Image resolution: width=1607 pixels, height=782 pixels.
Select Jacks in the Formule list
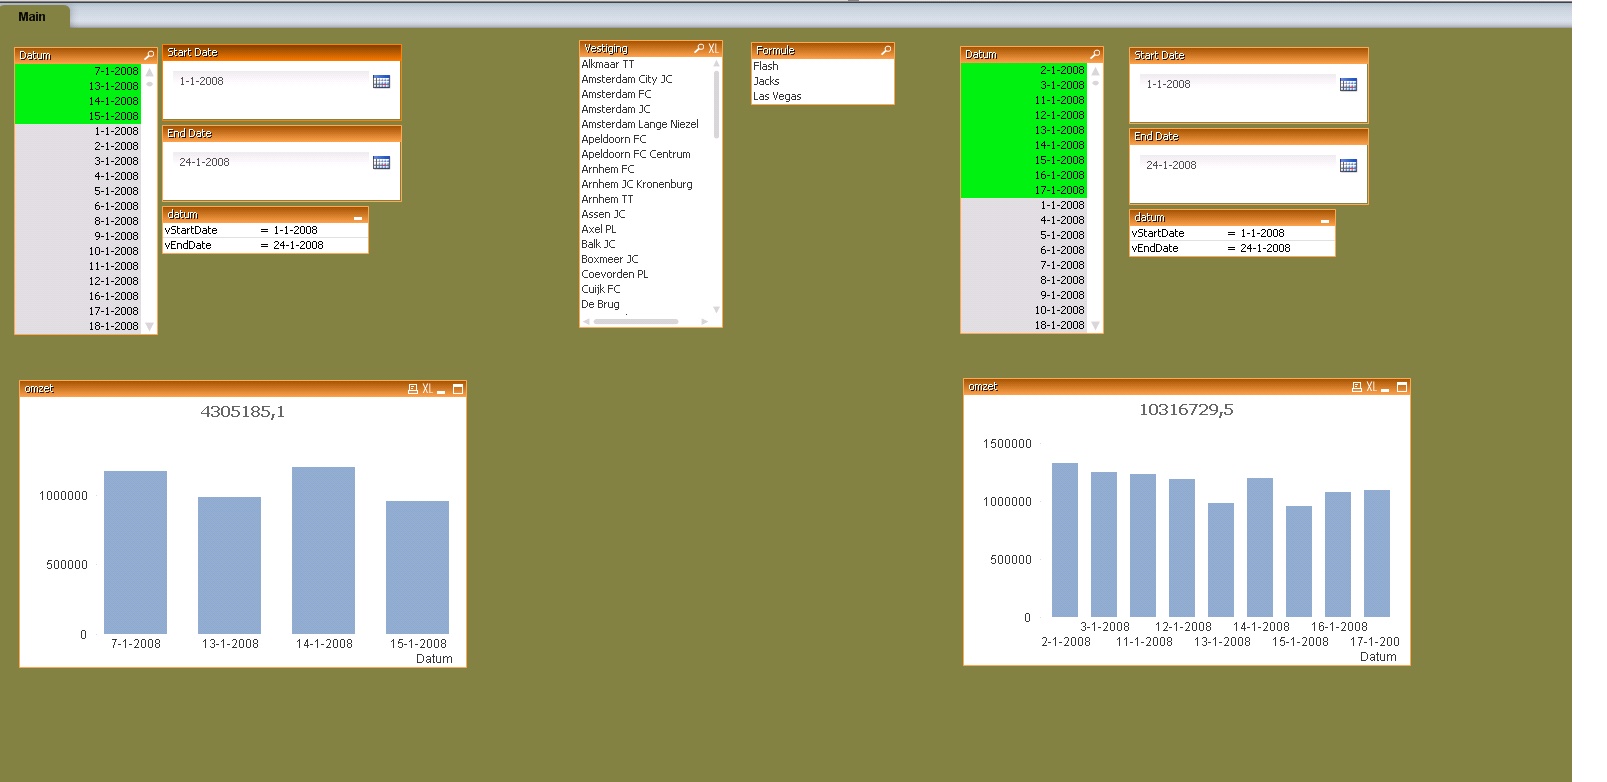click(822, 81)
